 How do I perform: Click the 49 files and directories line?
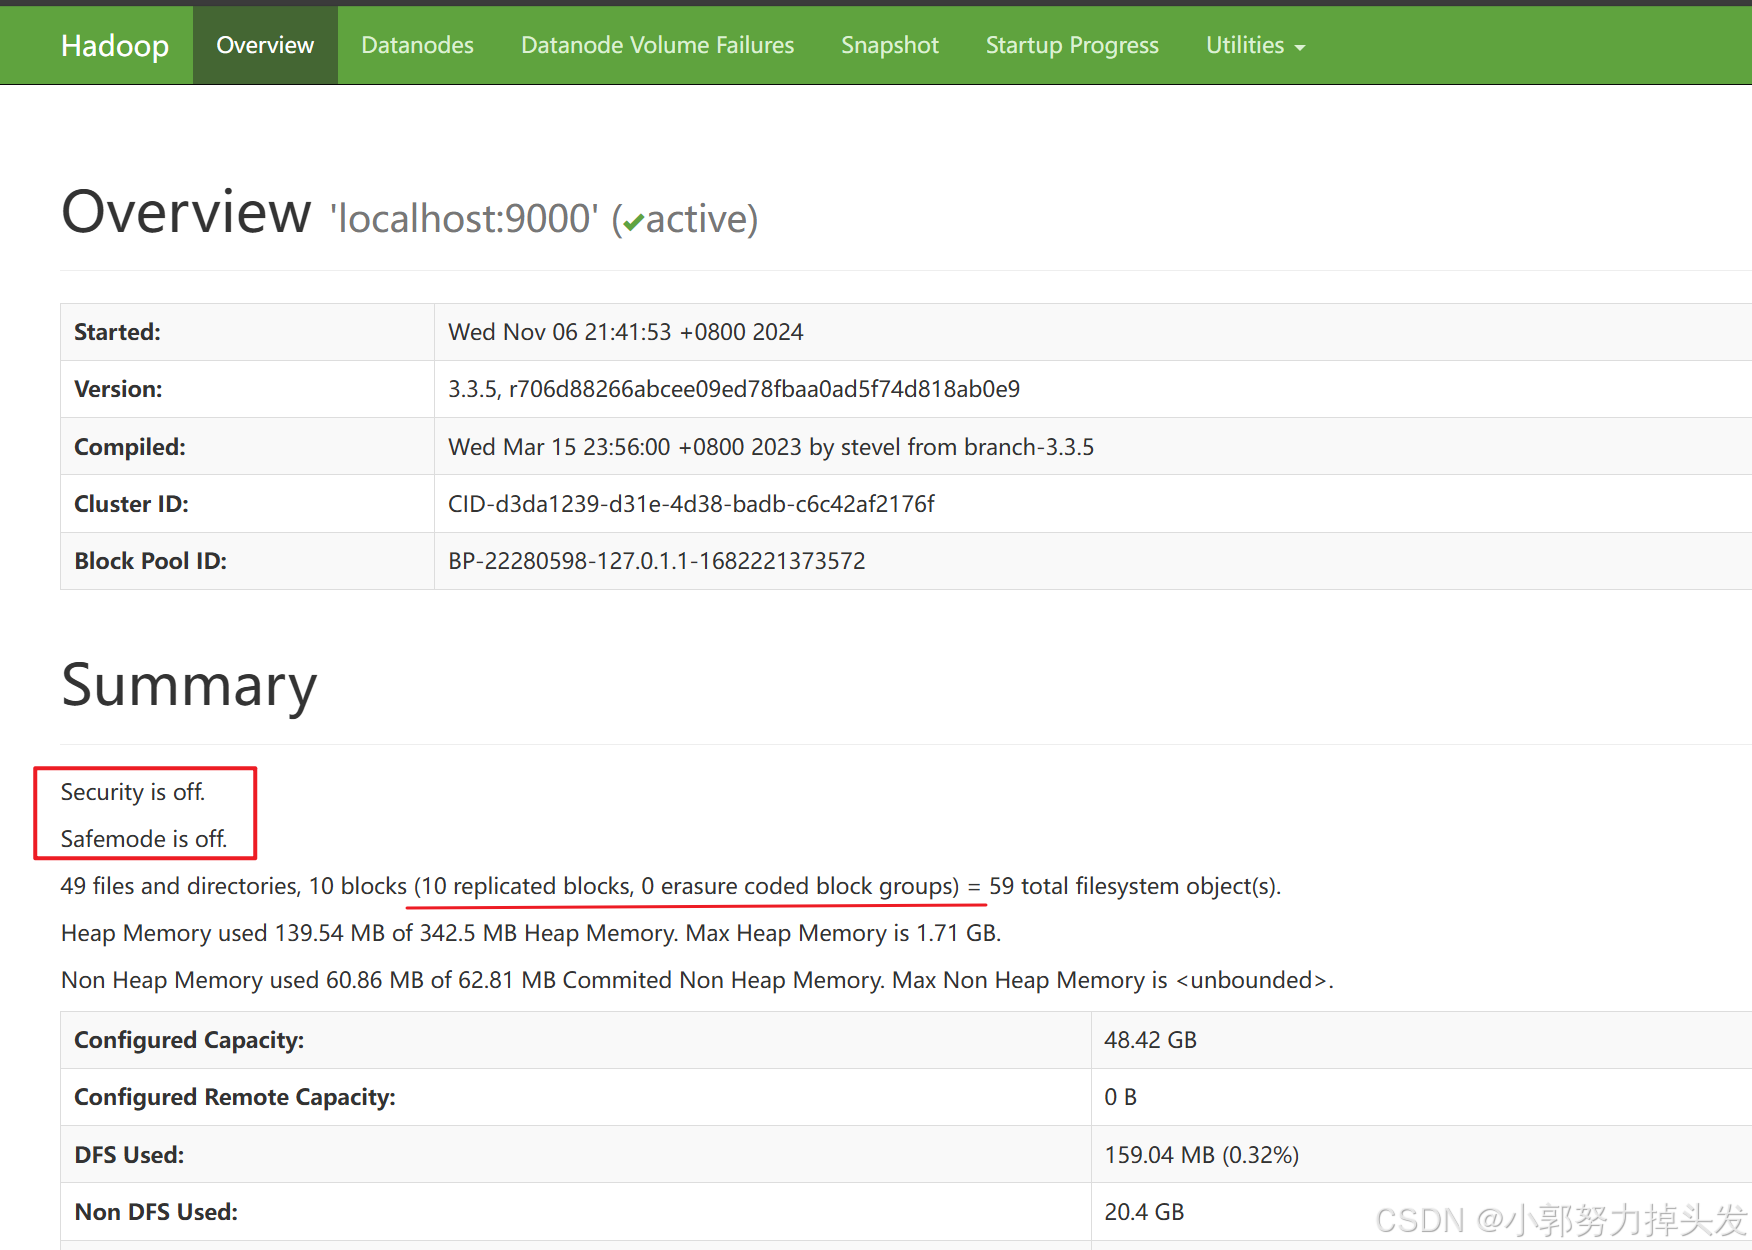coord(671,886)
